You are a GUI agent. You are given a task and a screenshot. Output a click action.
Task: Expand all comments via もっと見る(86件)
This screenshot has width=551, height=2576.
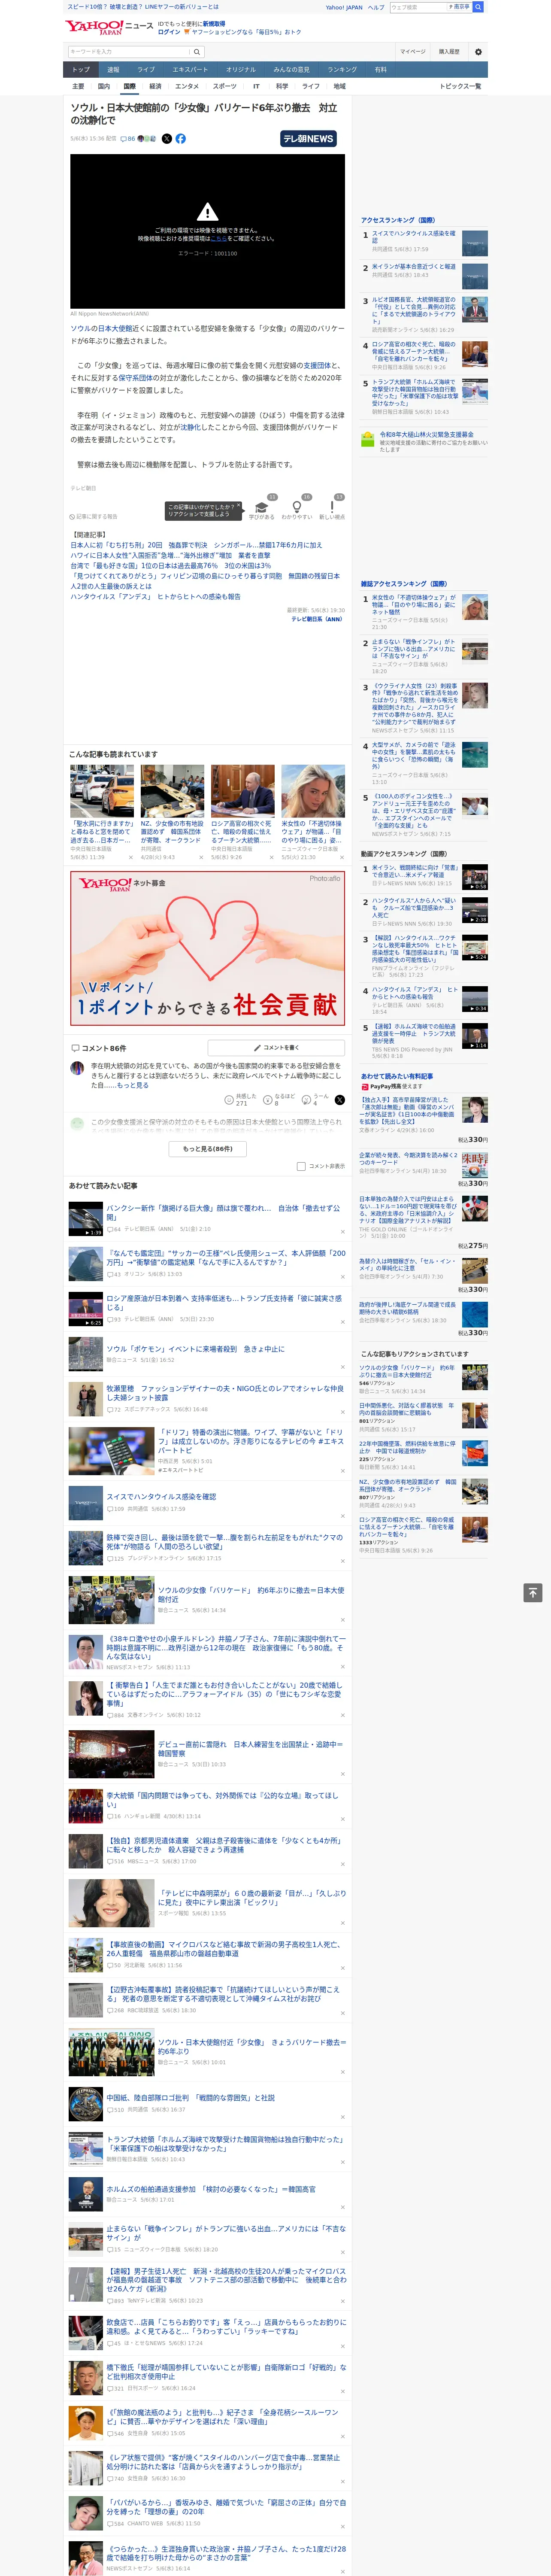coord(207,1148)
